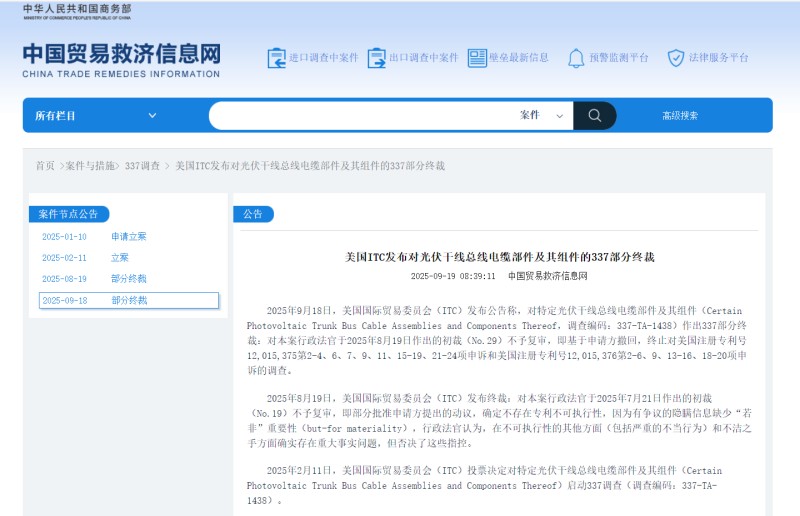This screenshot has width=800, height=516.
Task: Click the import investigation cases icon
Action: [x=277, y=58]
